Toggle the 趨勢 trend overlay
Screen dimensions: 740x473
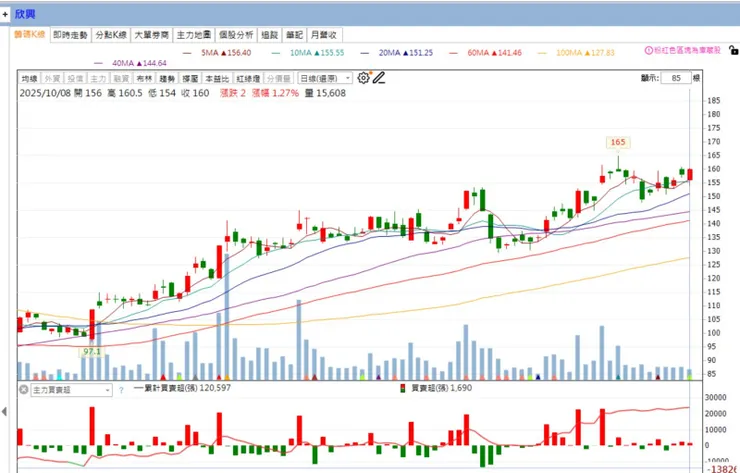coord(167,78)
